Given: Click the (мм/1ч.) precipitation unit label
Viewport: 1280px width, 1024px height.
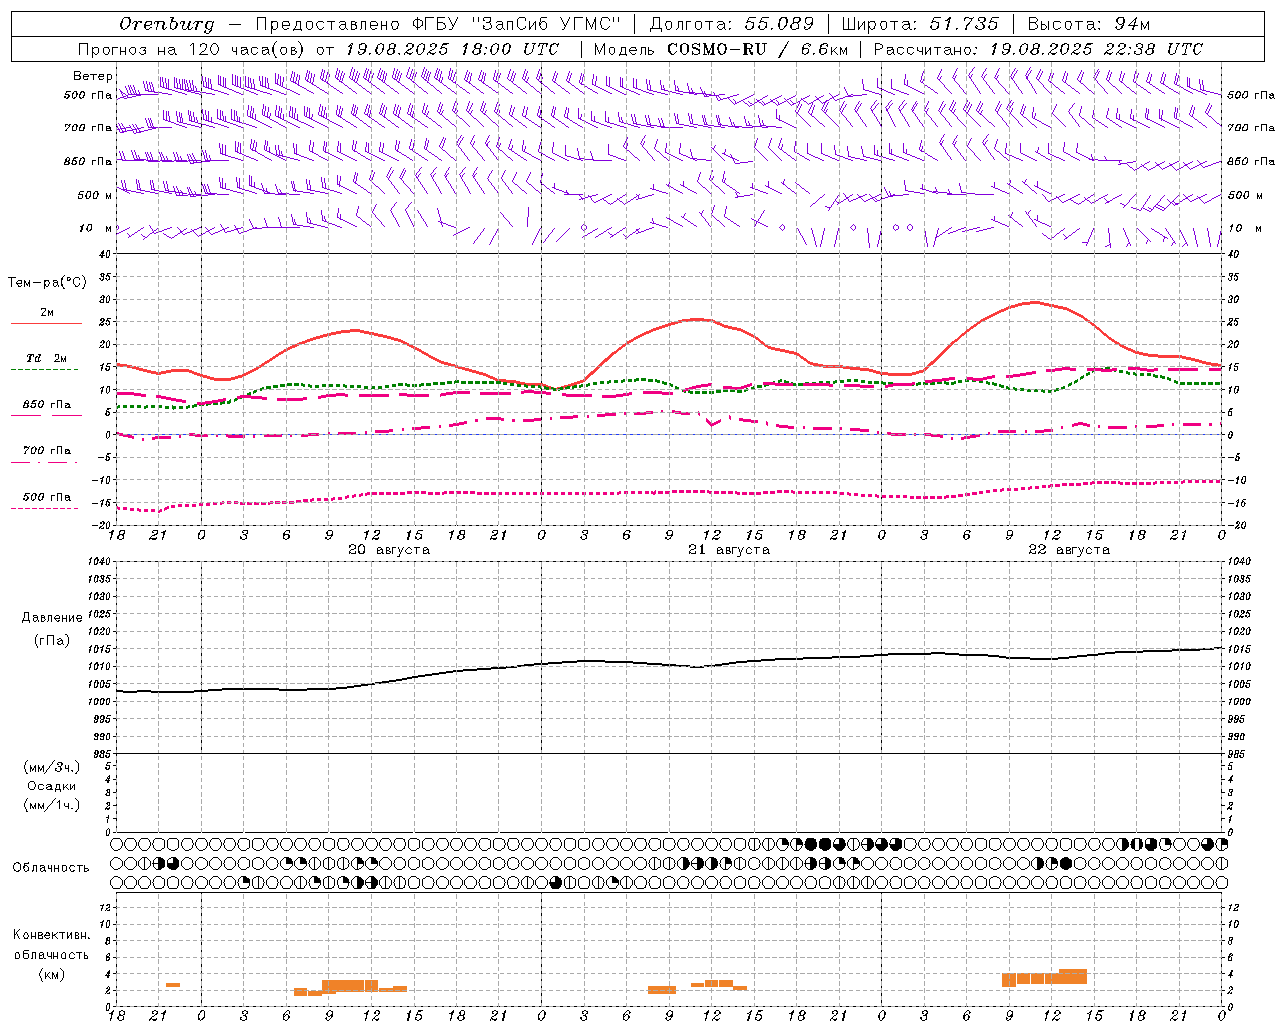Looking at the screenshot, I should pyautogui.click(x=52, y=805).
